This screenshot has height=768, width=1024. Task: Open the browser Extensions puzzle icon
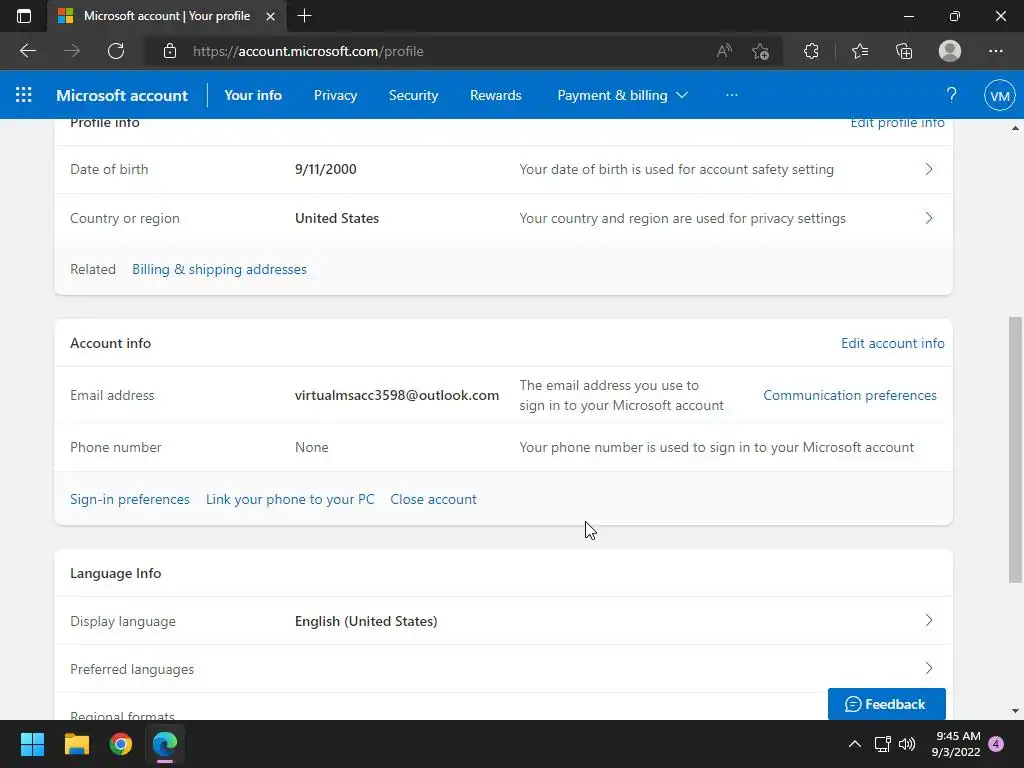tap(811, 51)
